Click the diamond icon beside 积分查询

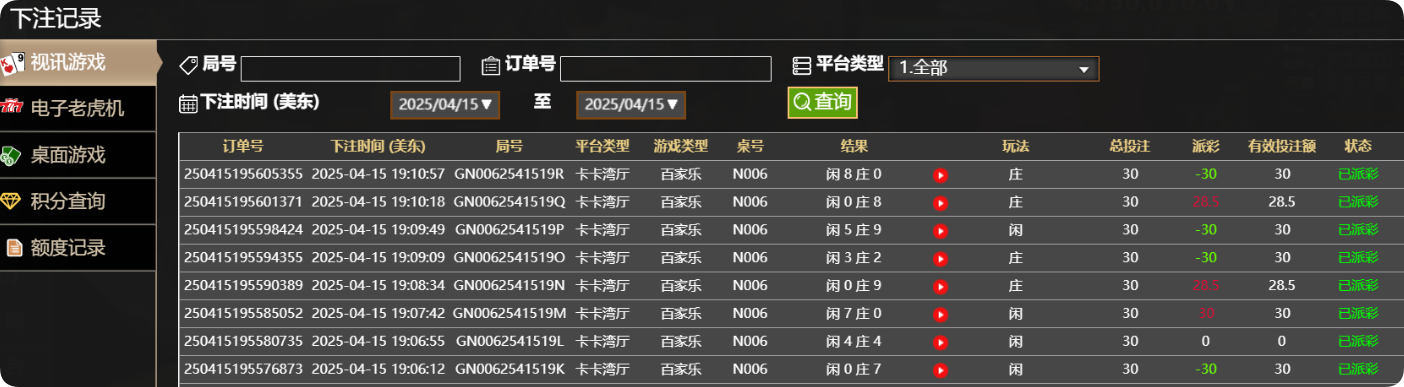pos(12,201)
